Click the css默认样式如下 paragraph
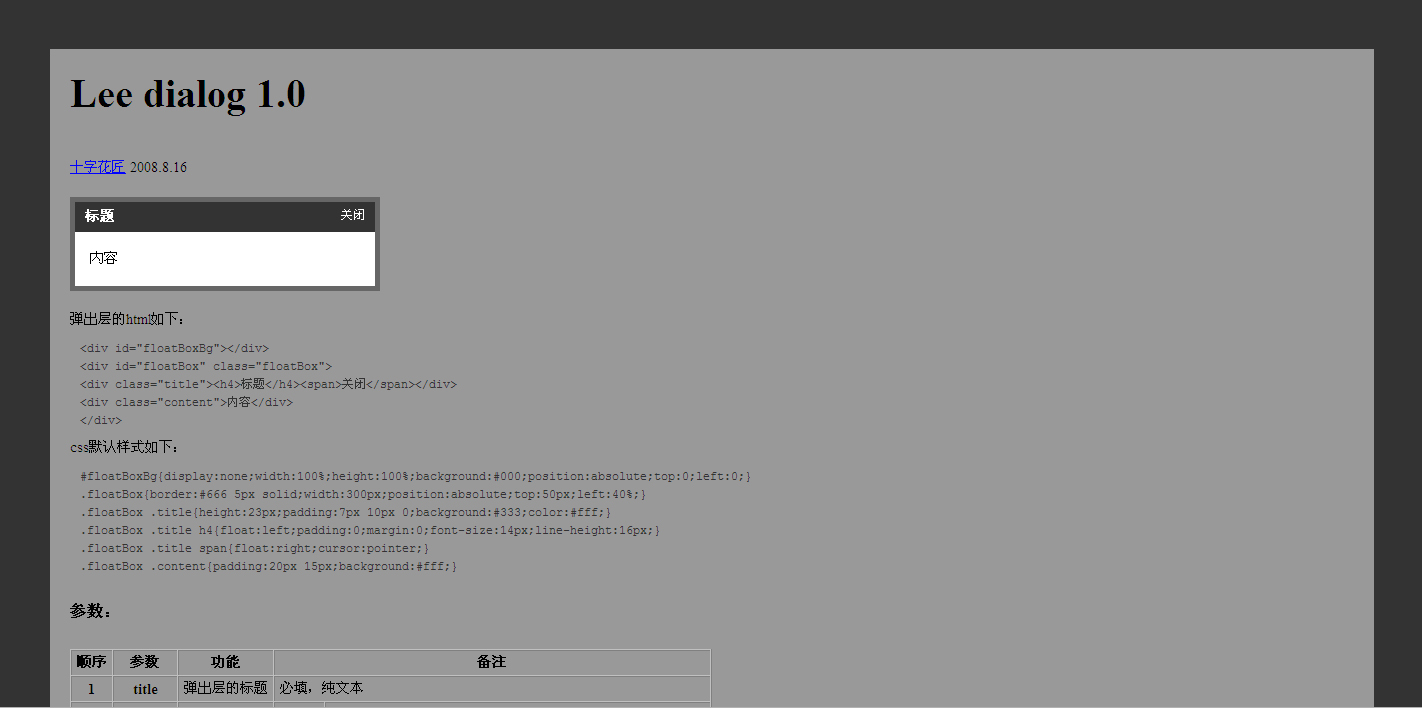Image resolution: width=1422 pixels, height=708 pixels. [x=125, y=447]
